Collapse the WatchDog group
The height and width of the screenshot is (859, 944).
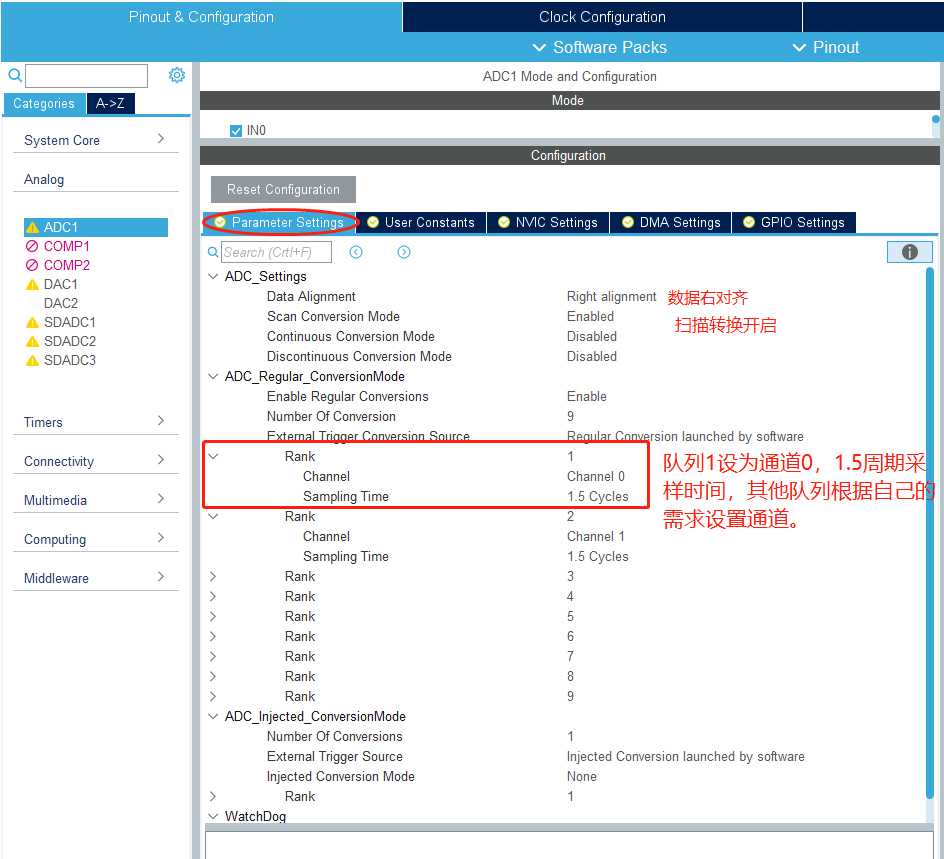pos(213,816)
